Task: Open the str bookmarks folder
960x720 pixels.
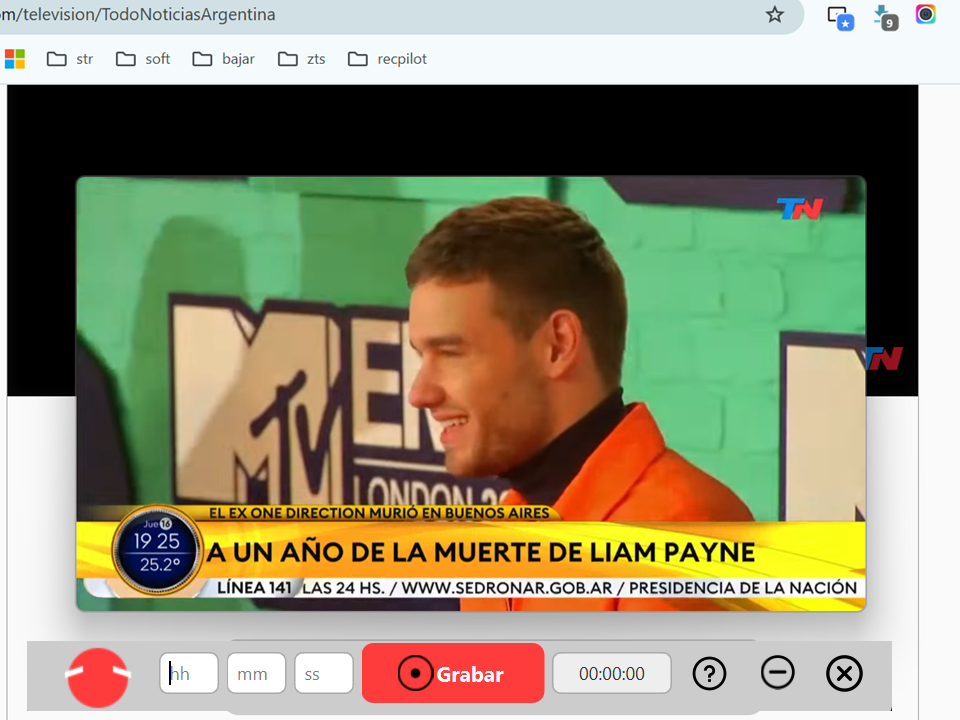Action: click(70, 59)
